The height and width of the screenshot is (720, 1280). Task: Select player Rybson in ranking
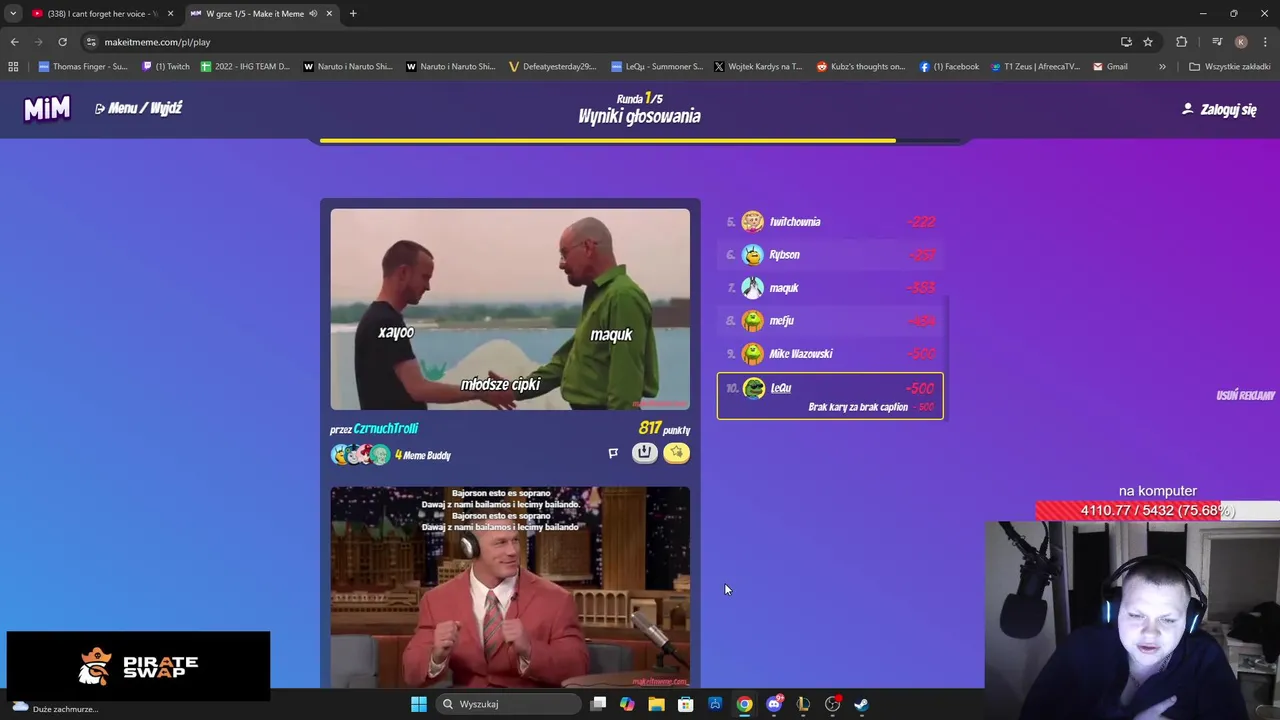pyautogui.click(x=830, y=255)
